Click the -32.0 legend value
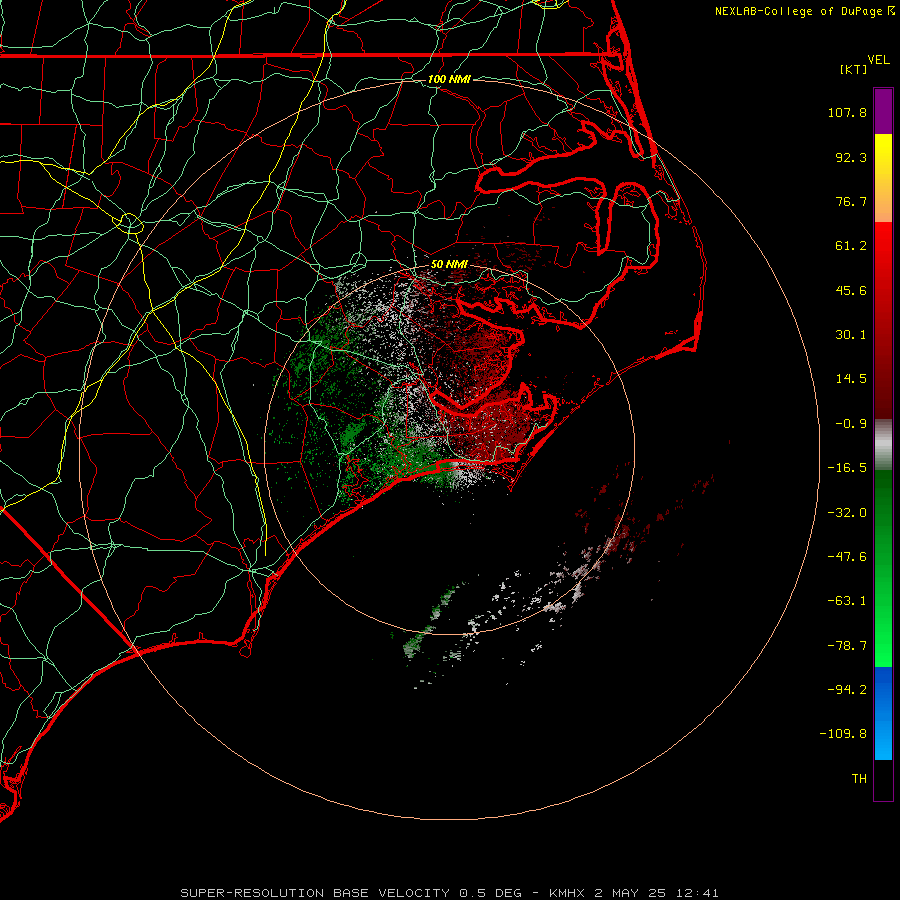This screenshot has width=900, height=900. 847,513
